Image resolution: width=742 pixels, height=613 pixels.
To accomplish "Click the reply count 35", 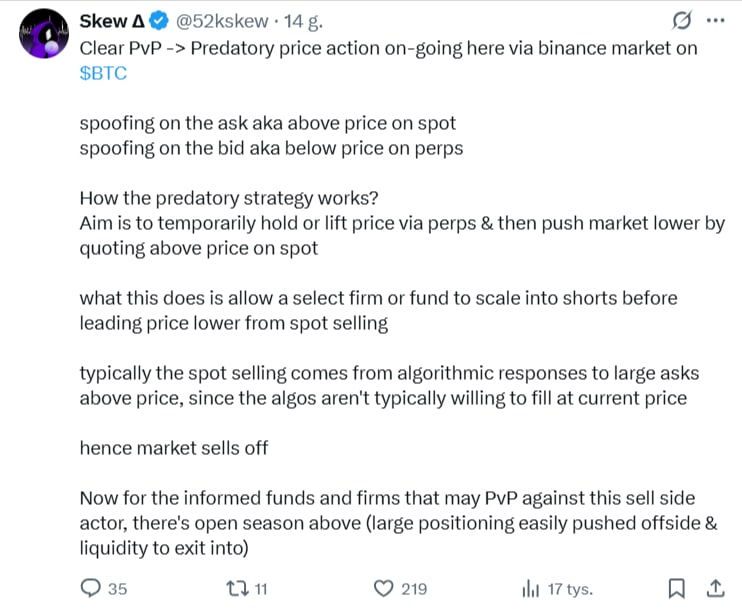I will point(117,588).
